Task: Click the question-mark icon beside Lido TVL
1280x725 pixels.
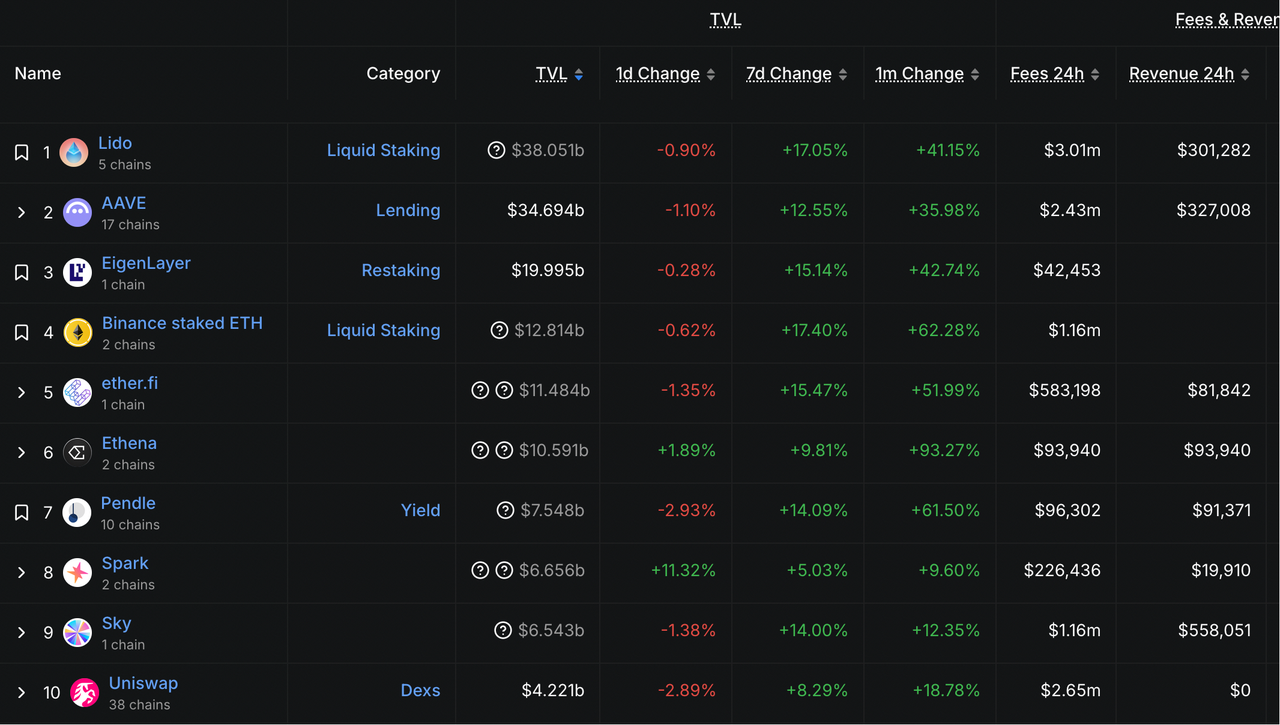Action: [x=496, y=150]
